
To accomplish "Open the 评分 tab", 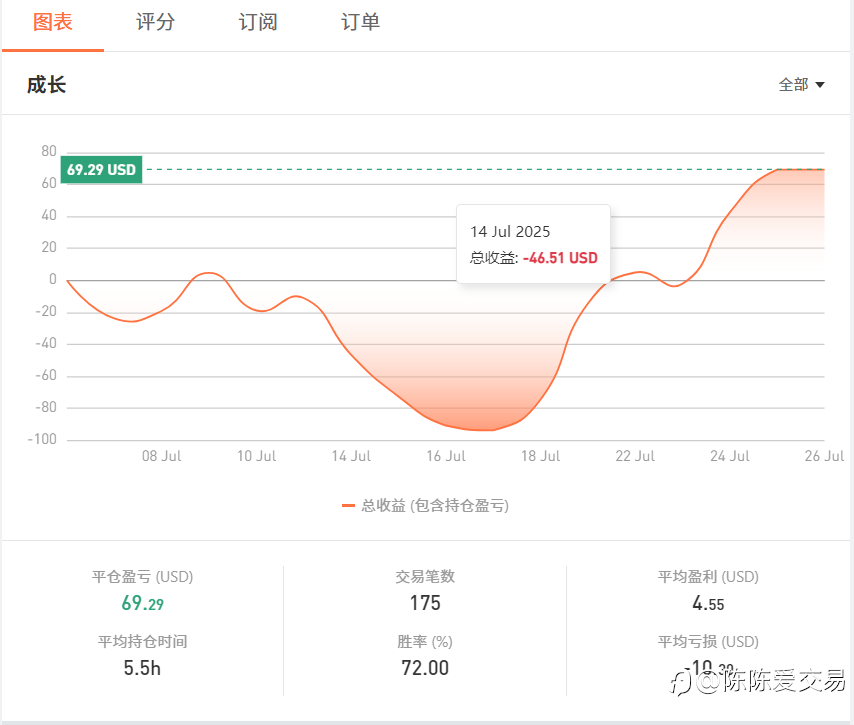I will click(155, 22).
